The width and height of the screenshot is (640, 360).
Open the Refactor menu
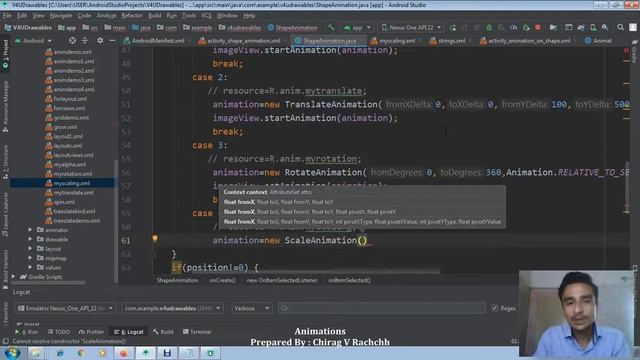click(132, 16)
